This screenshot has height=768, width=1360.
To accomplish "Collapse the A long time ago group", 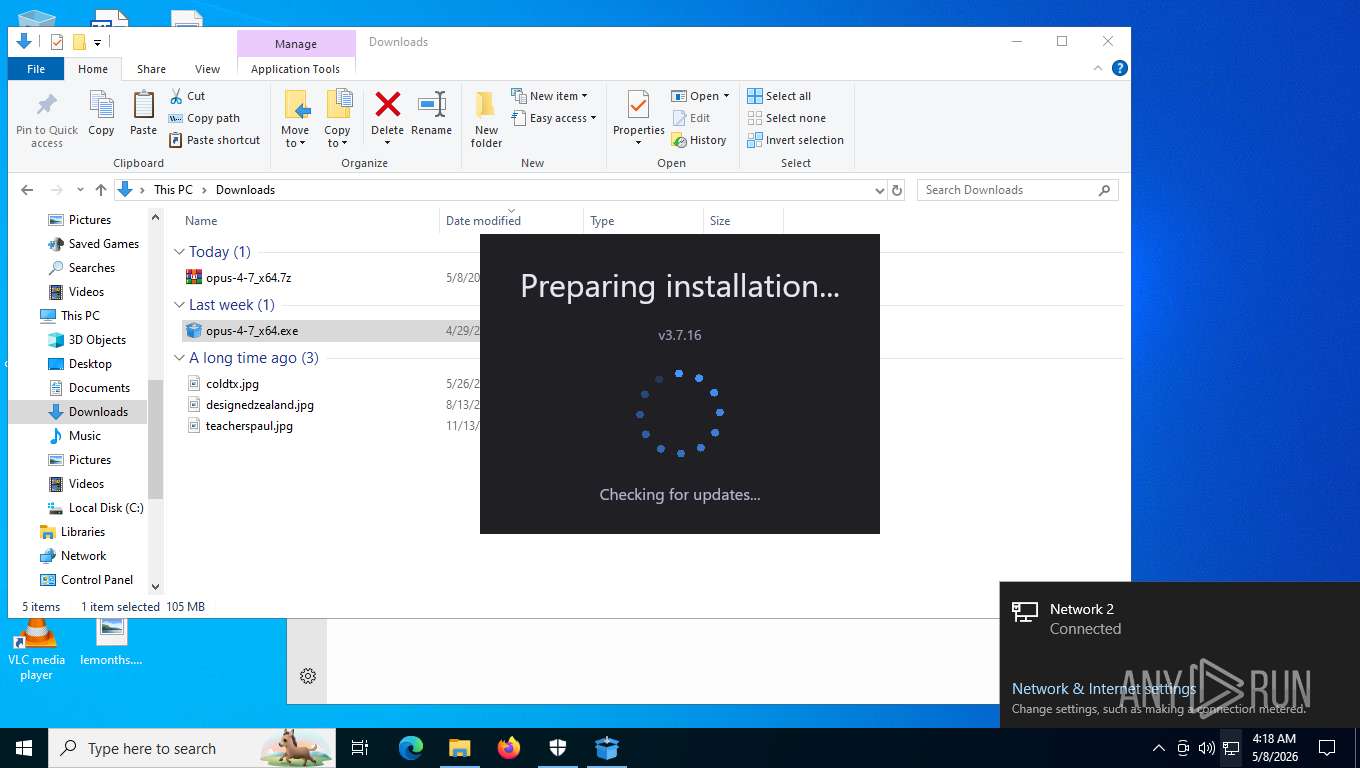I will pos(179,358).
